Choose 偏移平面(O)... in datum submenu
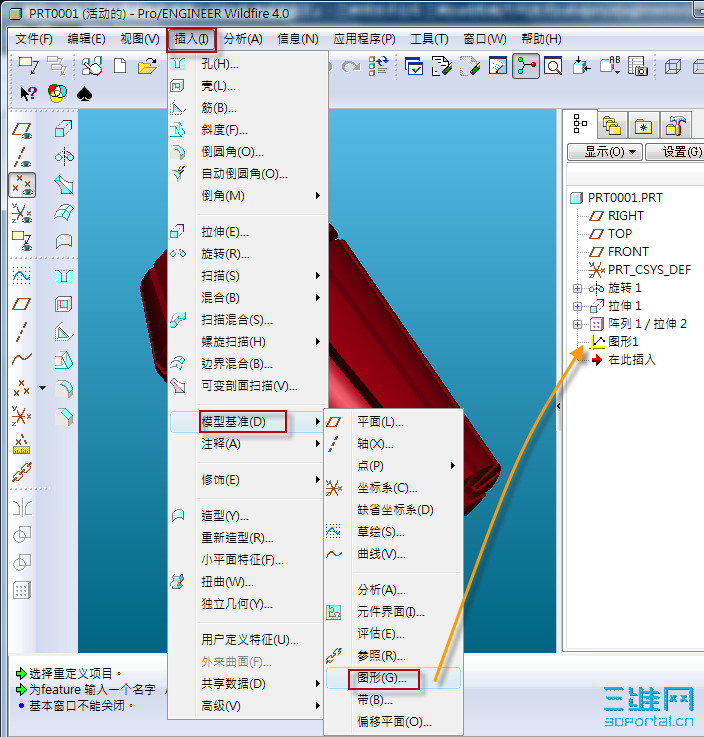The width and height of the screenshot is (704, 737). click(393, 721)
